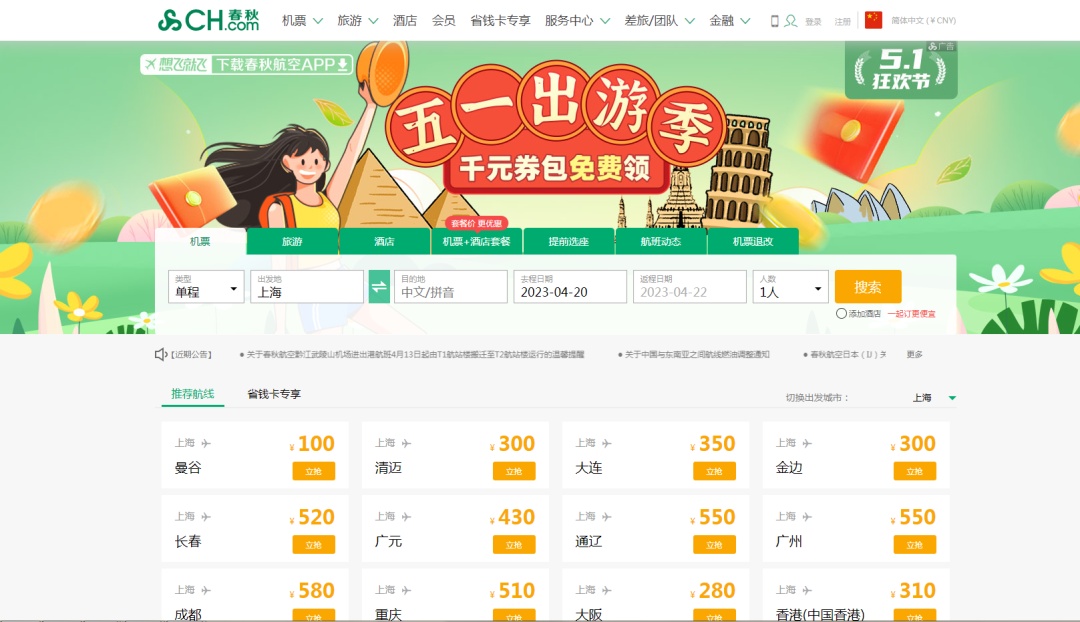Click the download app banner 下载春秋航空APP

tap(247, 64)
